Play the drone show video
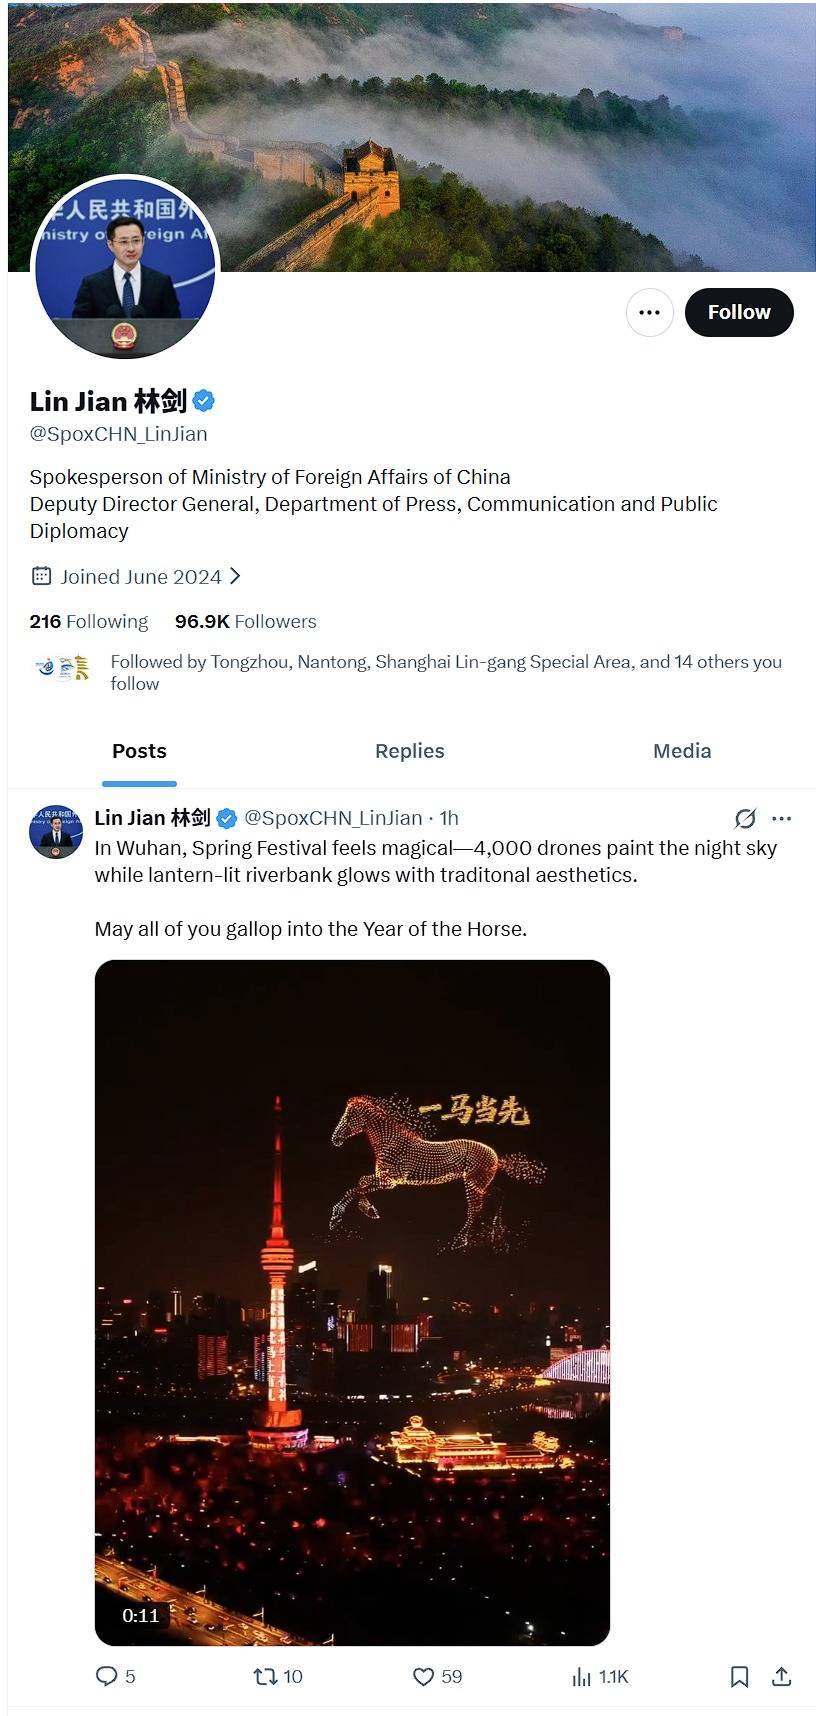This screenshot has width=816, height=1716. point(352,1302)
